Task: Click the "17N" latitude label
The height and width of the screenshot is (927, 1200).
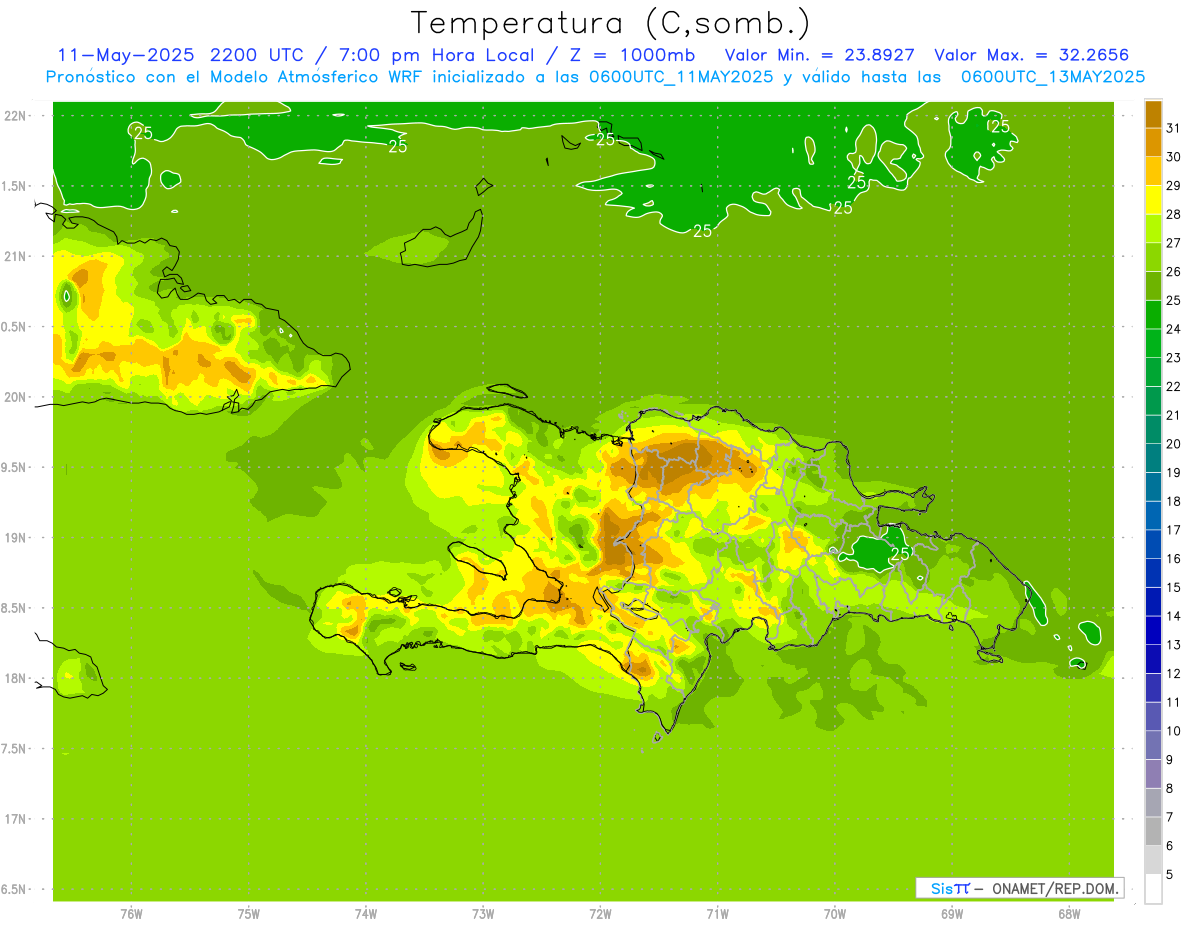Action: point(14,819)
